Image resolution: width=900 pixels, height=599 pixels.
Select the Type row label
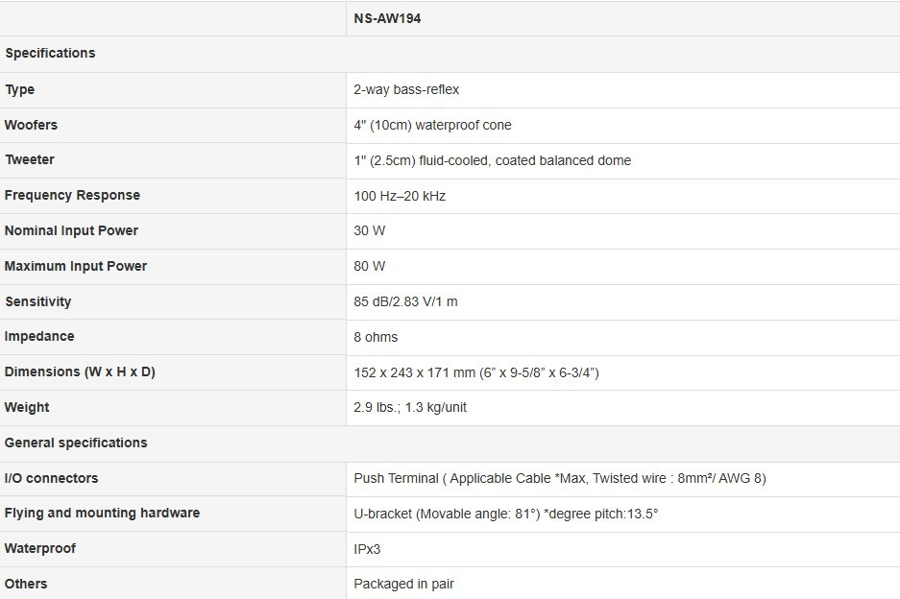pyautogui.click(x=20, y=89)
